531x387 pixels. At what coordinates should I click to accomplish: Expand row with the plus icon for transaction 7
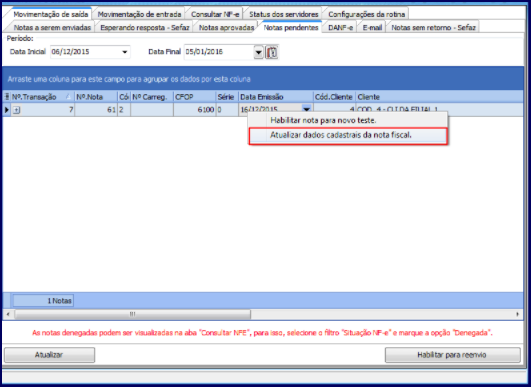coord(17,110)
